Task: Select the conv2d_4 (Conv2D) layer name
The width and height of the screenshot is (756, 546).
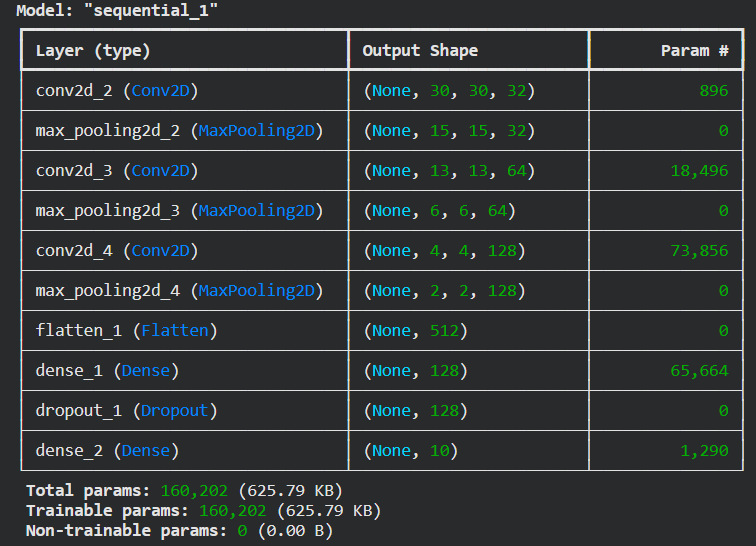Action: point(117,251)
